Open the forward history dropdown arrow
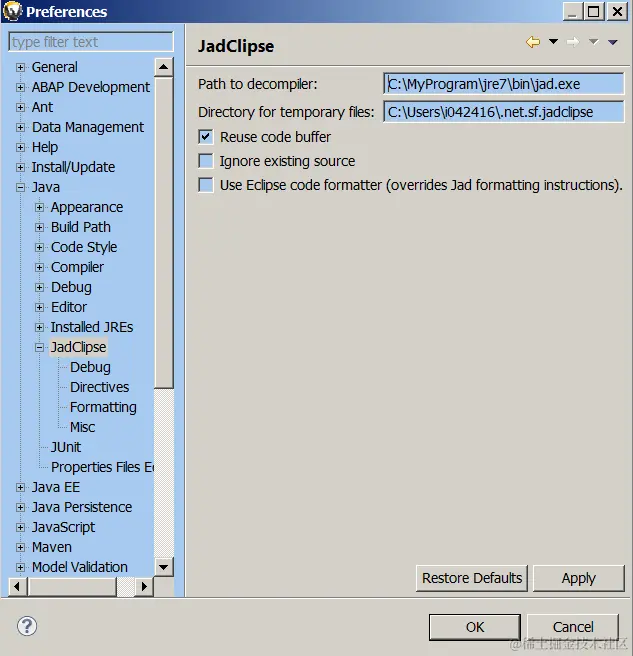 [593, 41]
